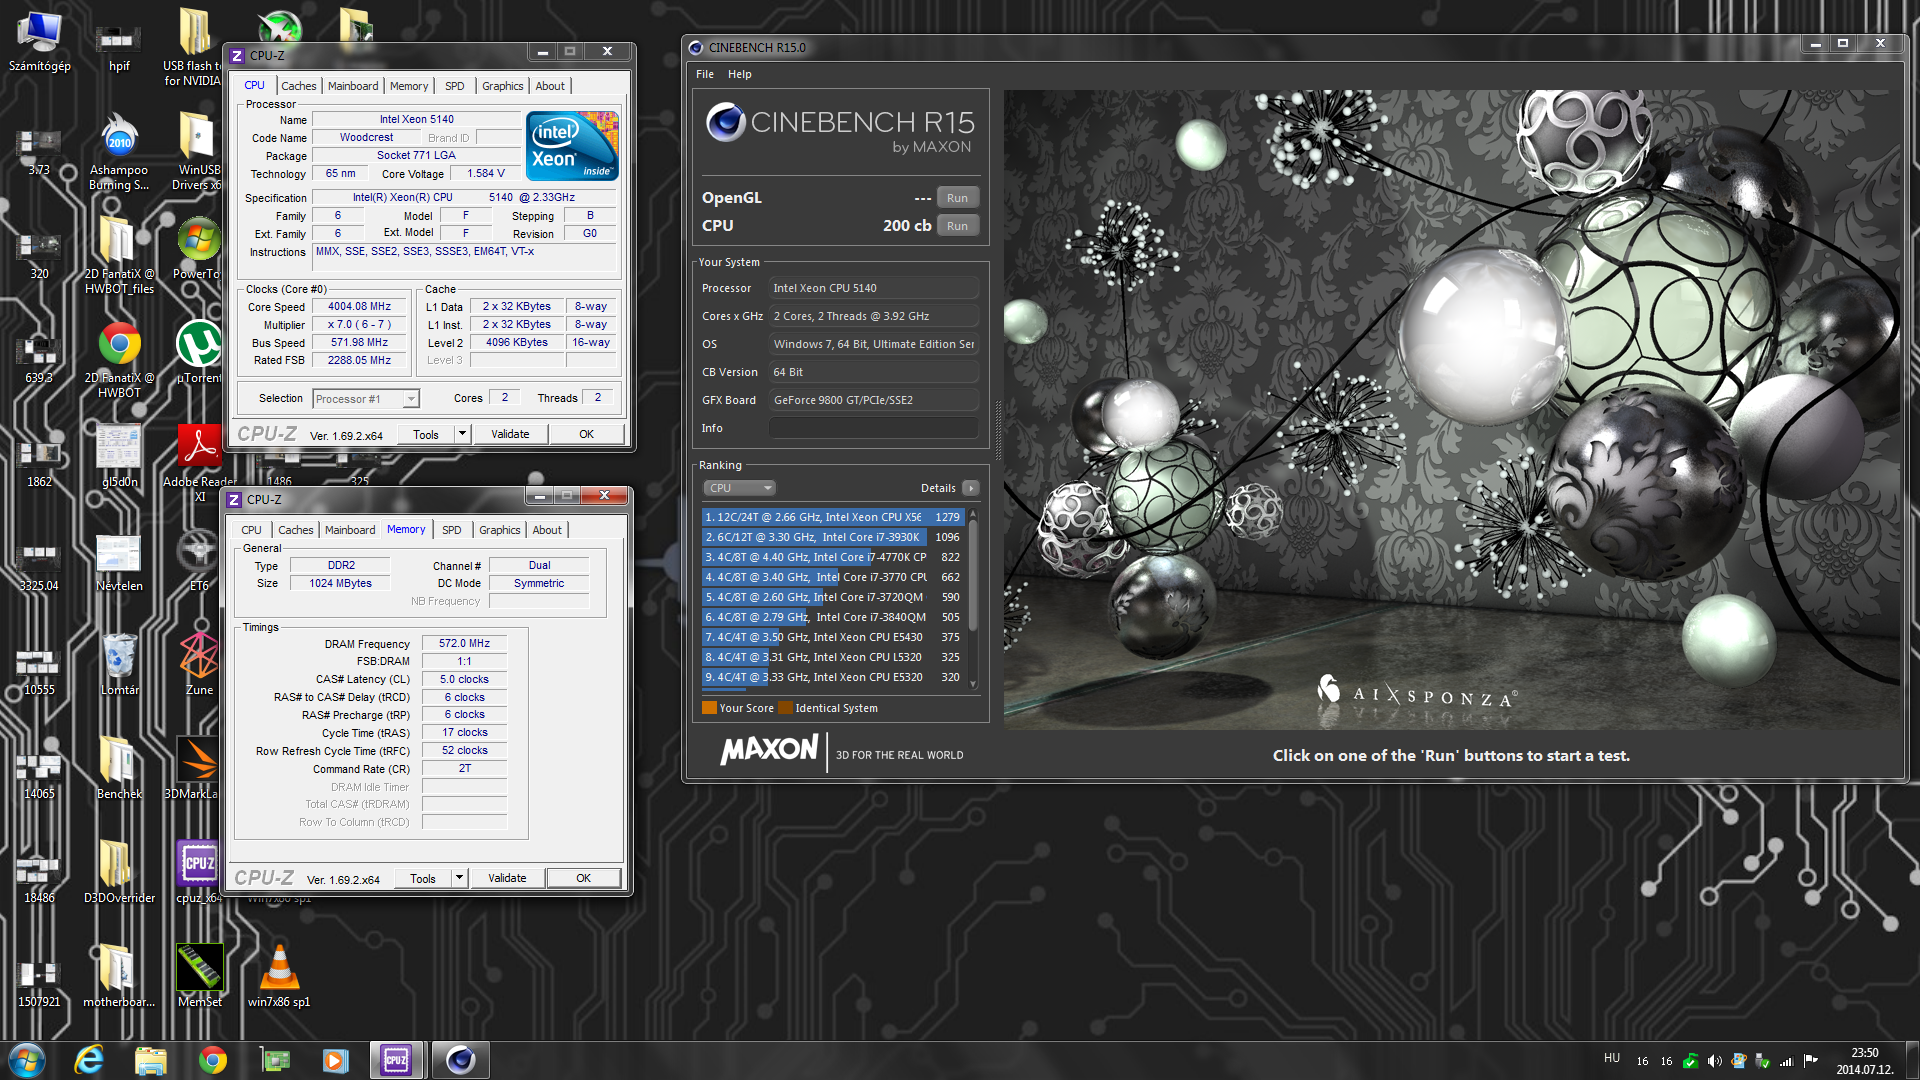This screenshot has height=1080, width=1920.
Task: Run the OpenGL benchmark
Action: click(957, 198)
